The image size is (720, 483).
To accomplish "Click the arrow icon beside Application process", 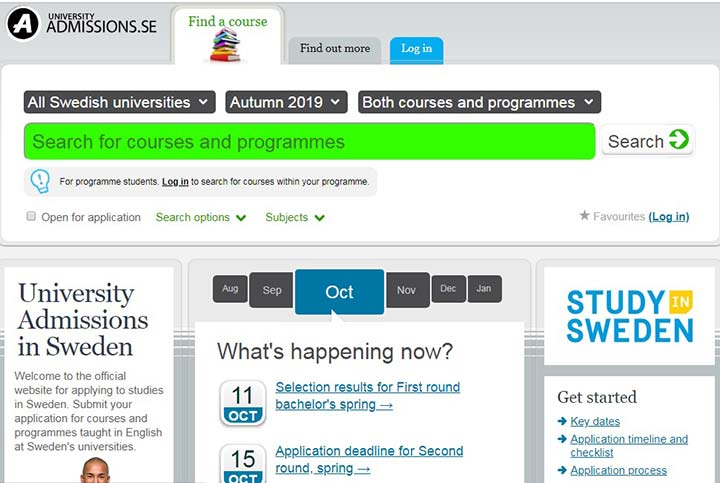I will 562,470.
